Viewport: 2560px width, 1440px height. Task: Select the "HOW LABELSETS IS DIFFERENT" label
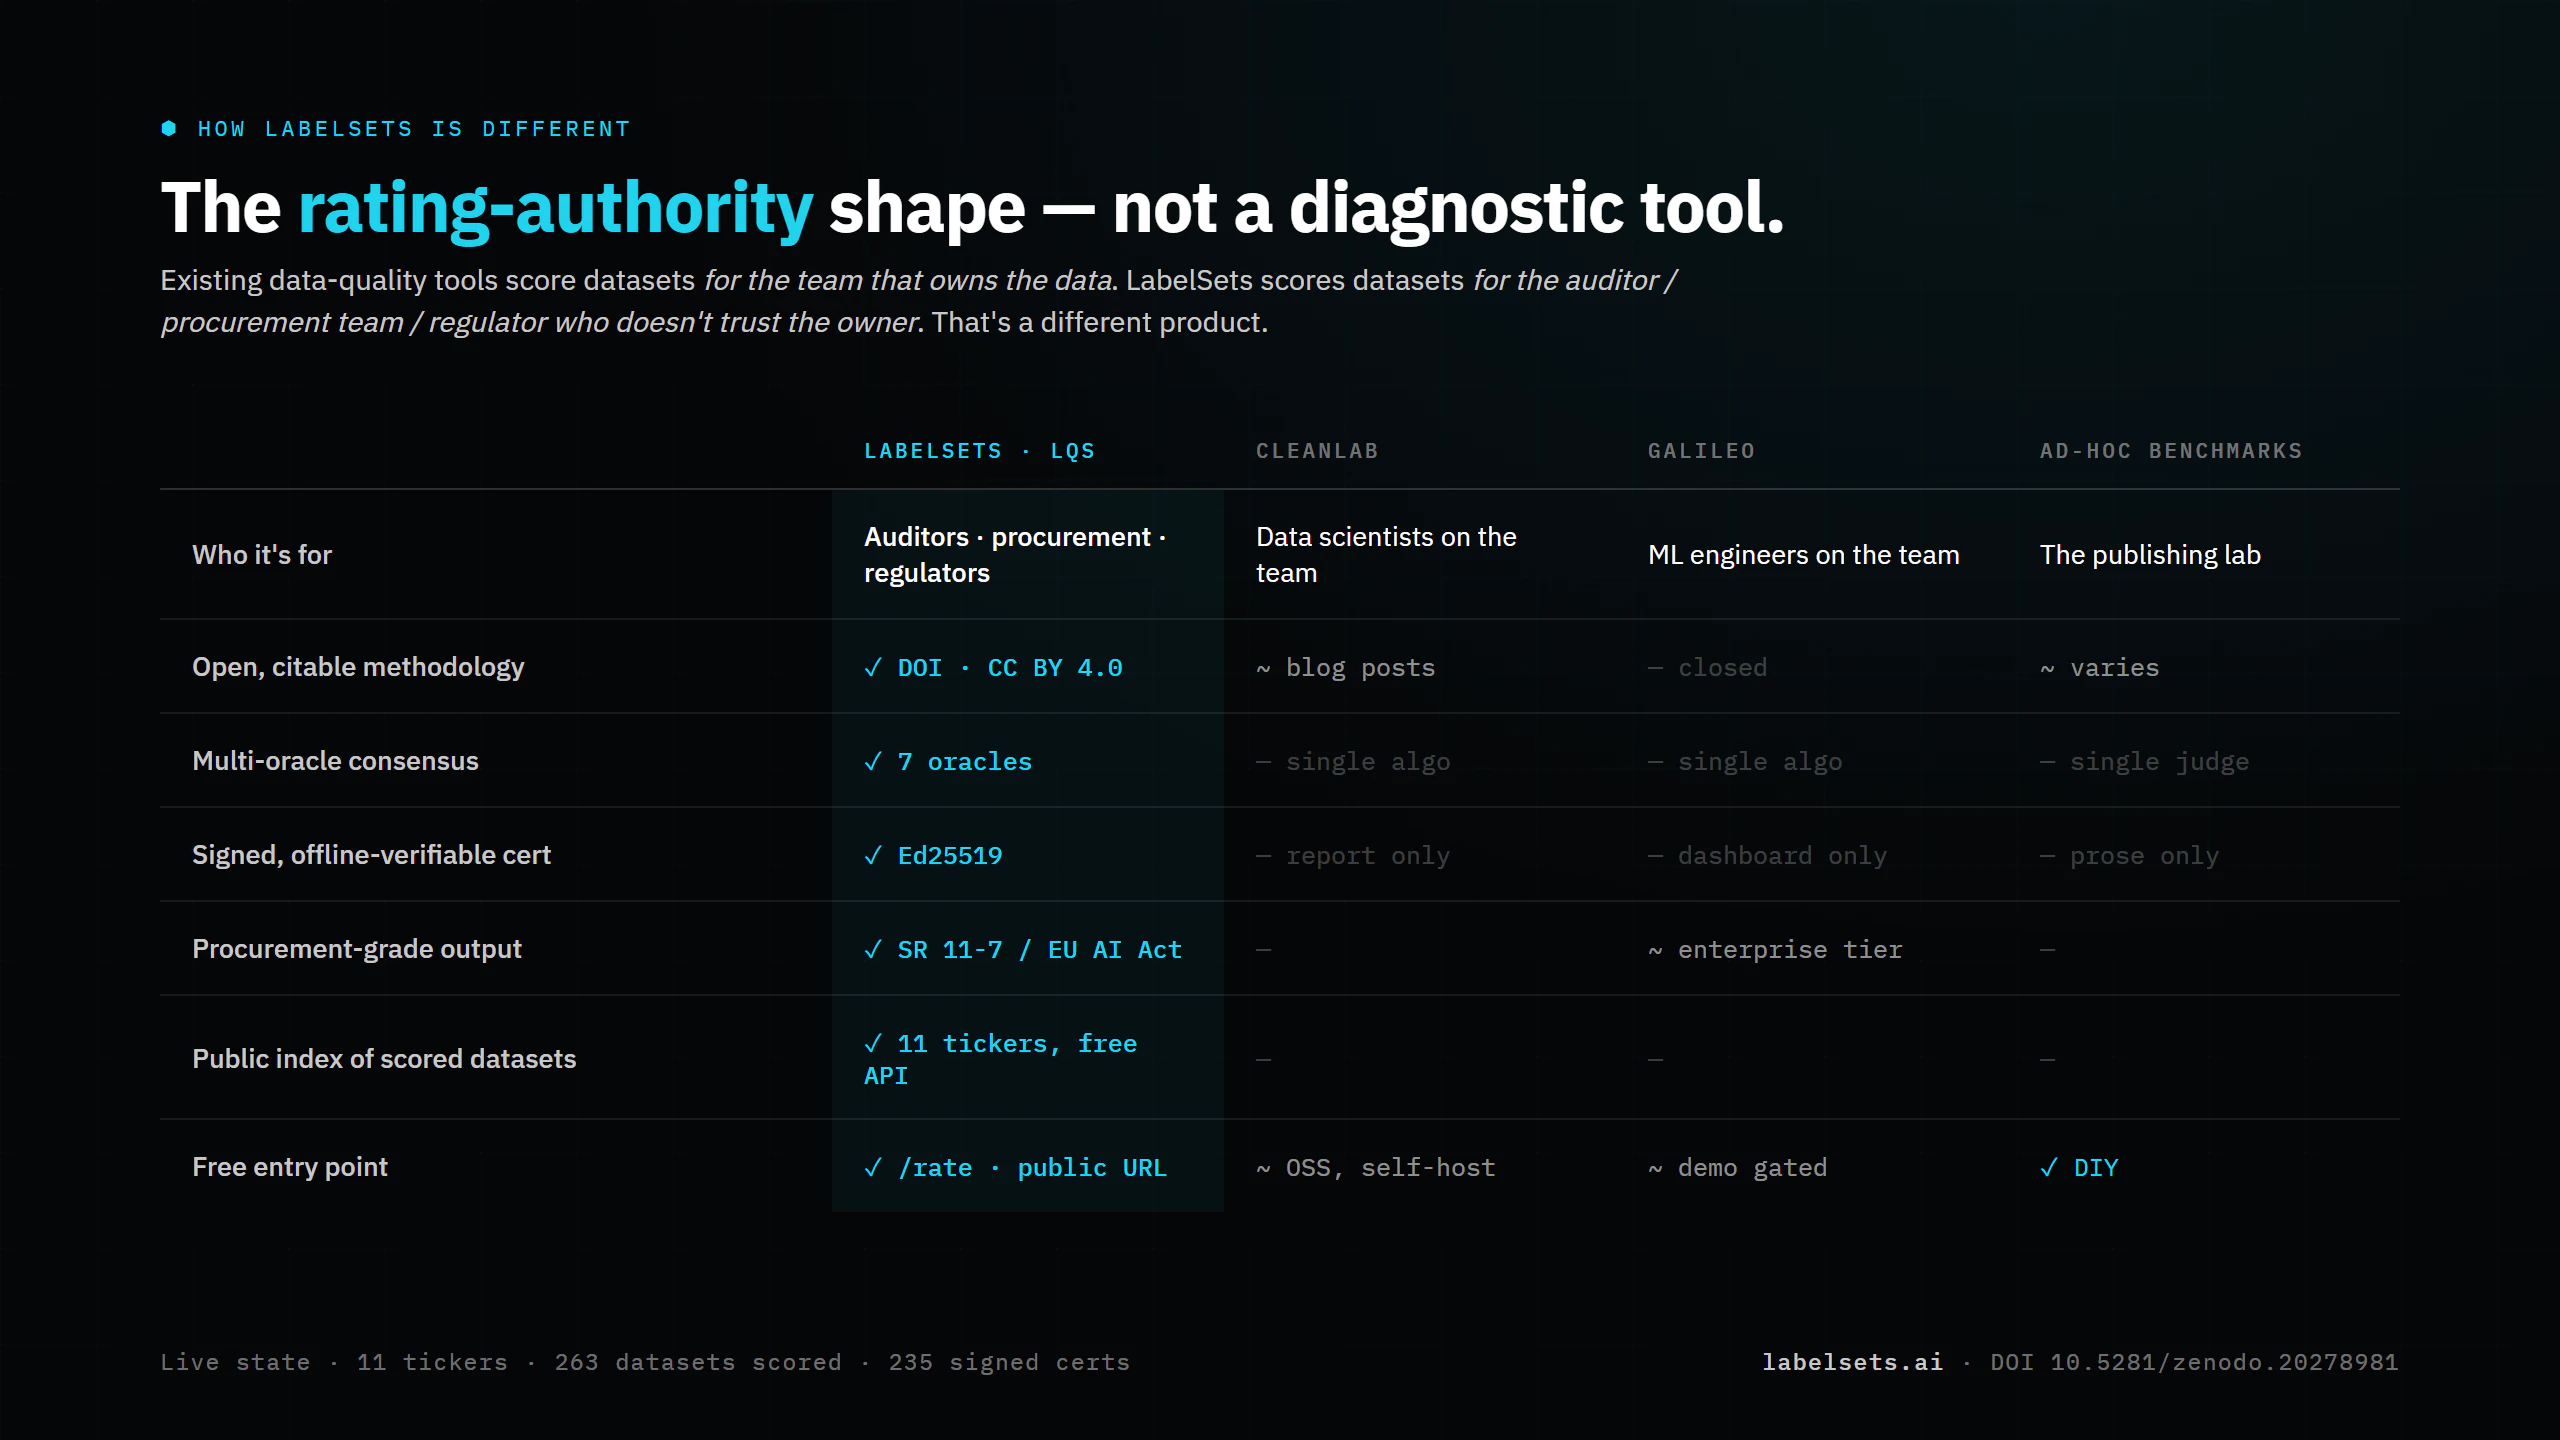tap(414, 129)
